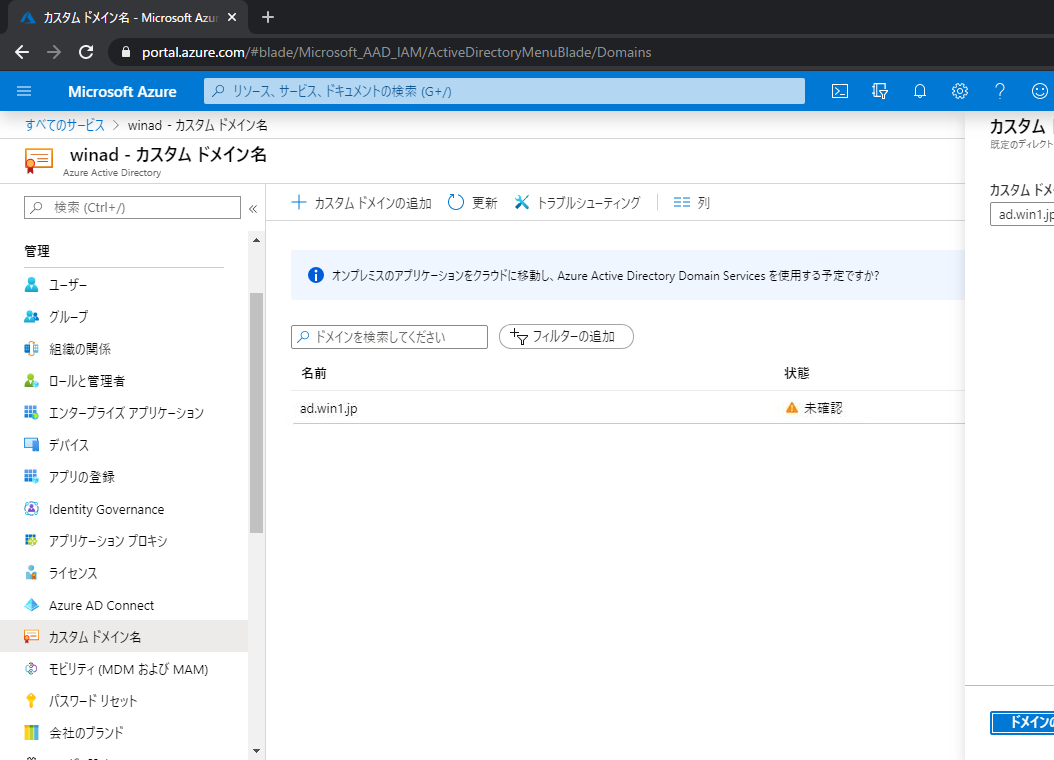Click the 会社のブランド icon
This screenshot has height=760, width=1054.
[x=32, y=733]
